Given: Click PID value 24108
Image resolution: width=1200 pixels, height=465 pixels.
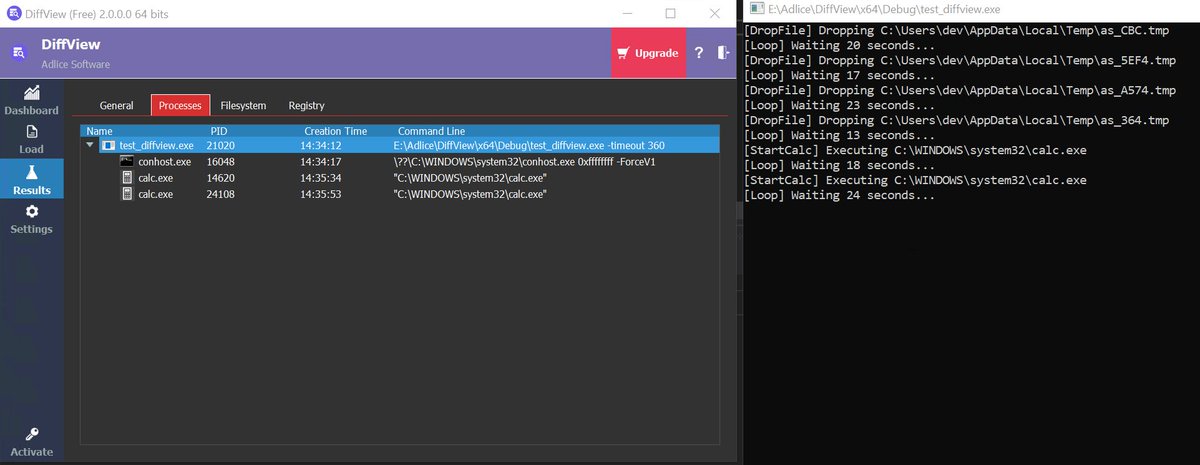Looking at the screenshot, I should (x=220, y=193).
